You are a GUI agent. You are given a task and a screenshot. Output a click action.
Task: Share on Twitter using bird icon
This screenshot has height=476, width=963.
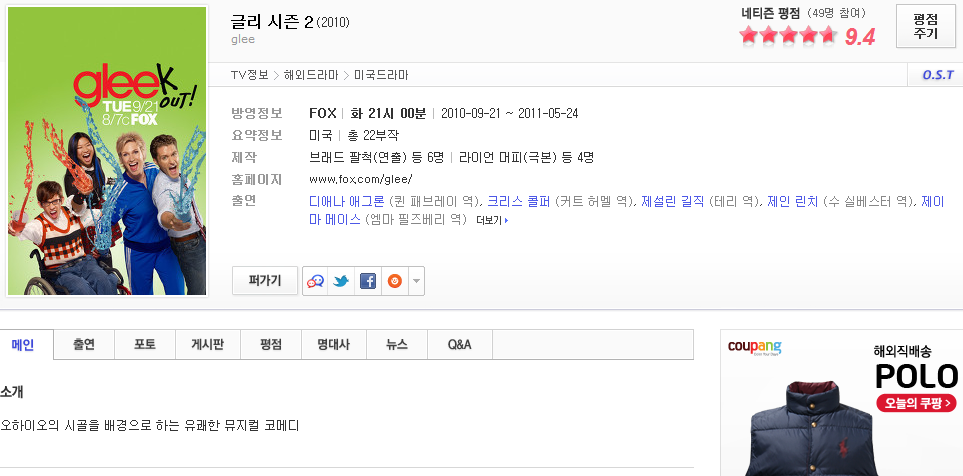pyautogui.click(x=341, y=281)
